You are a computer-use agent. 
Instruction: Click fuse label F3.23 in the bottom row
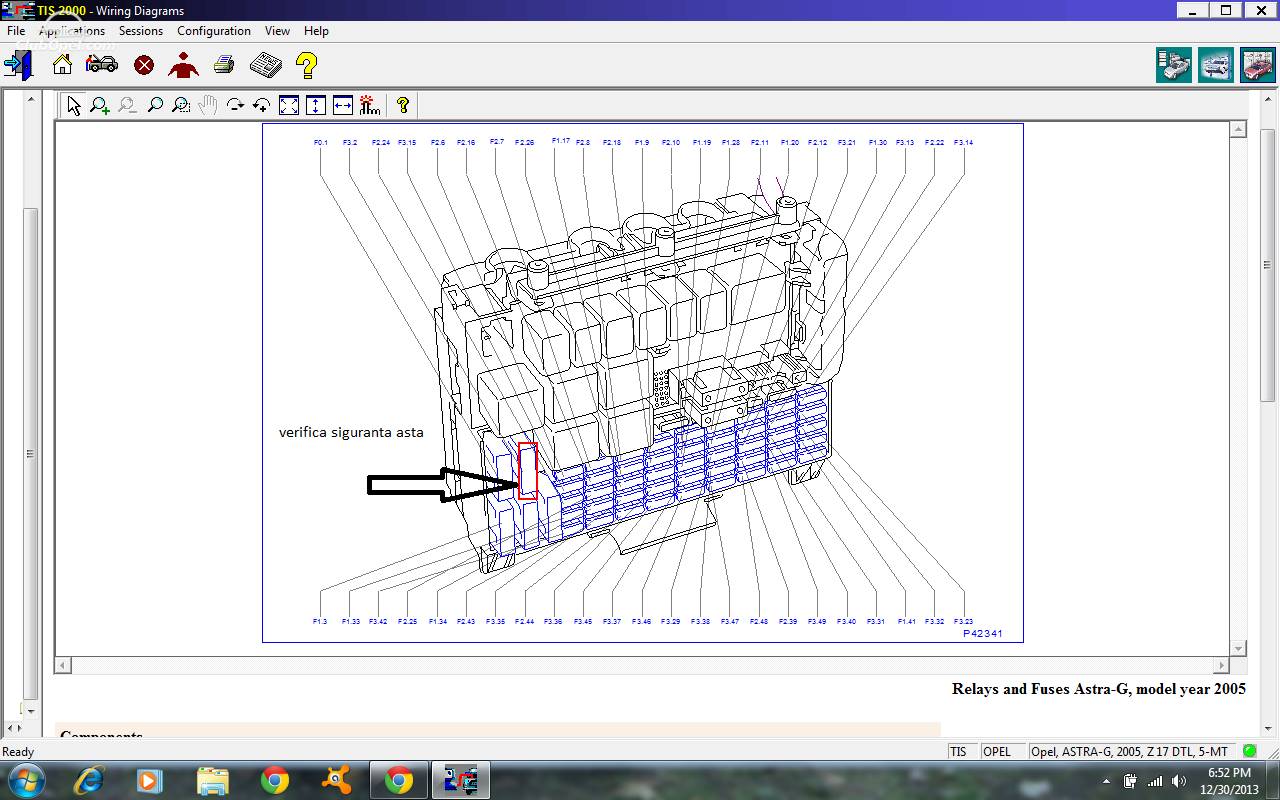coord(963,622)
